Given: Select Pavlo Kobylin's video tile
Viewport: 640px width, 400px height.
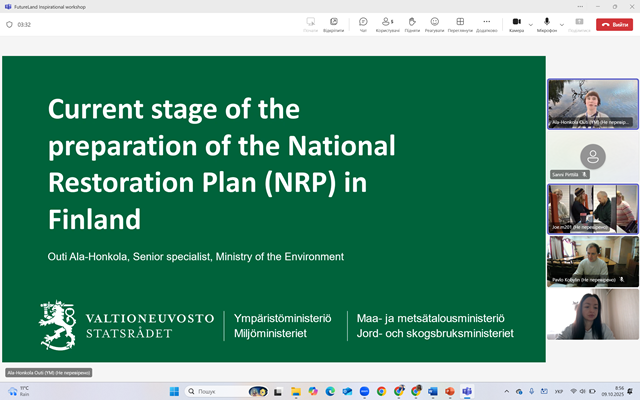Looking at the screenshot, I should (592, 261).
